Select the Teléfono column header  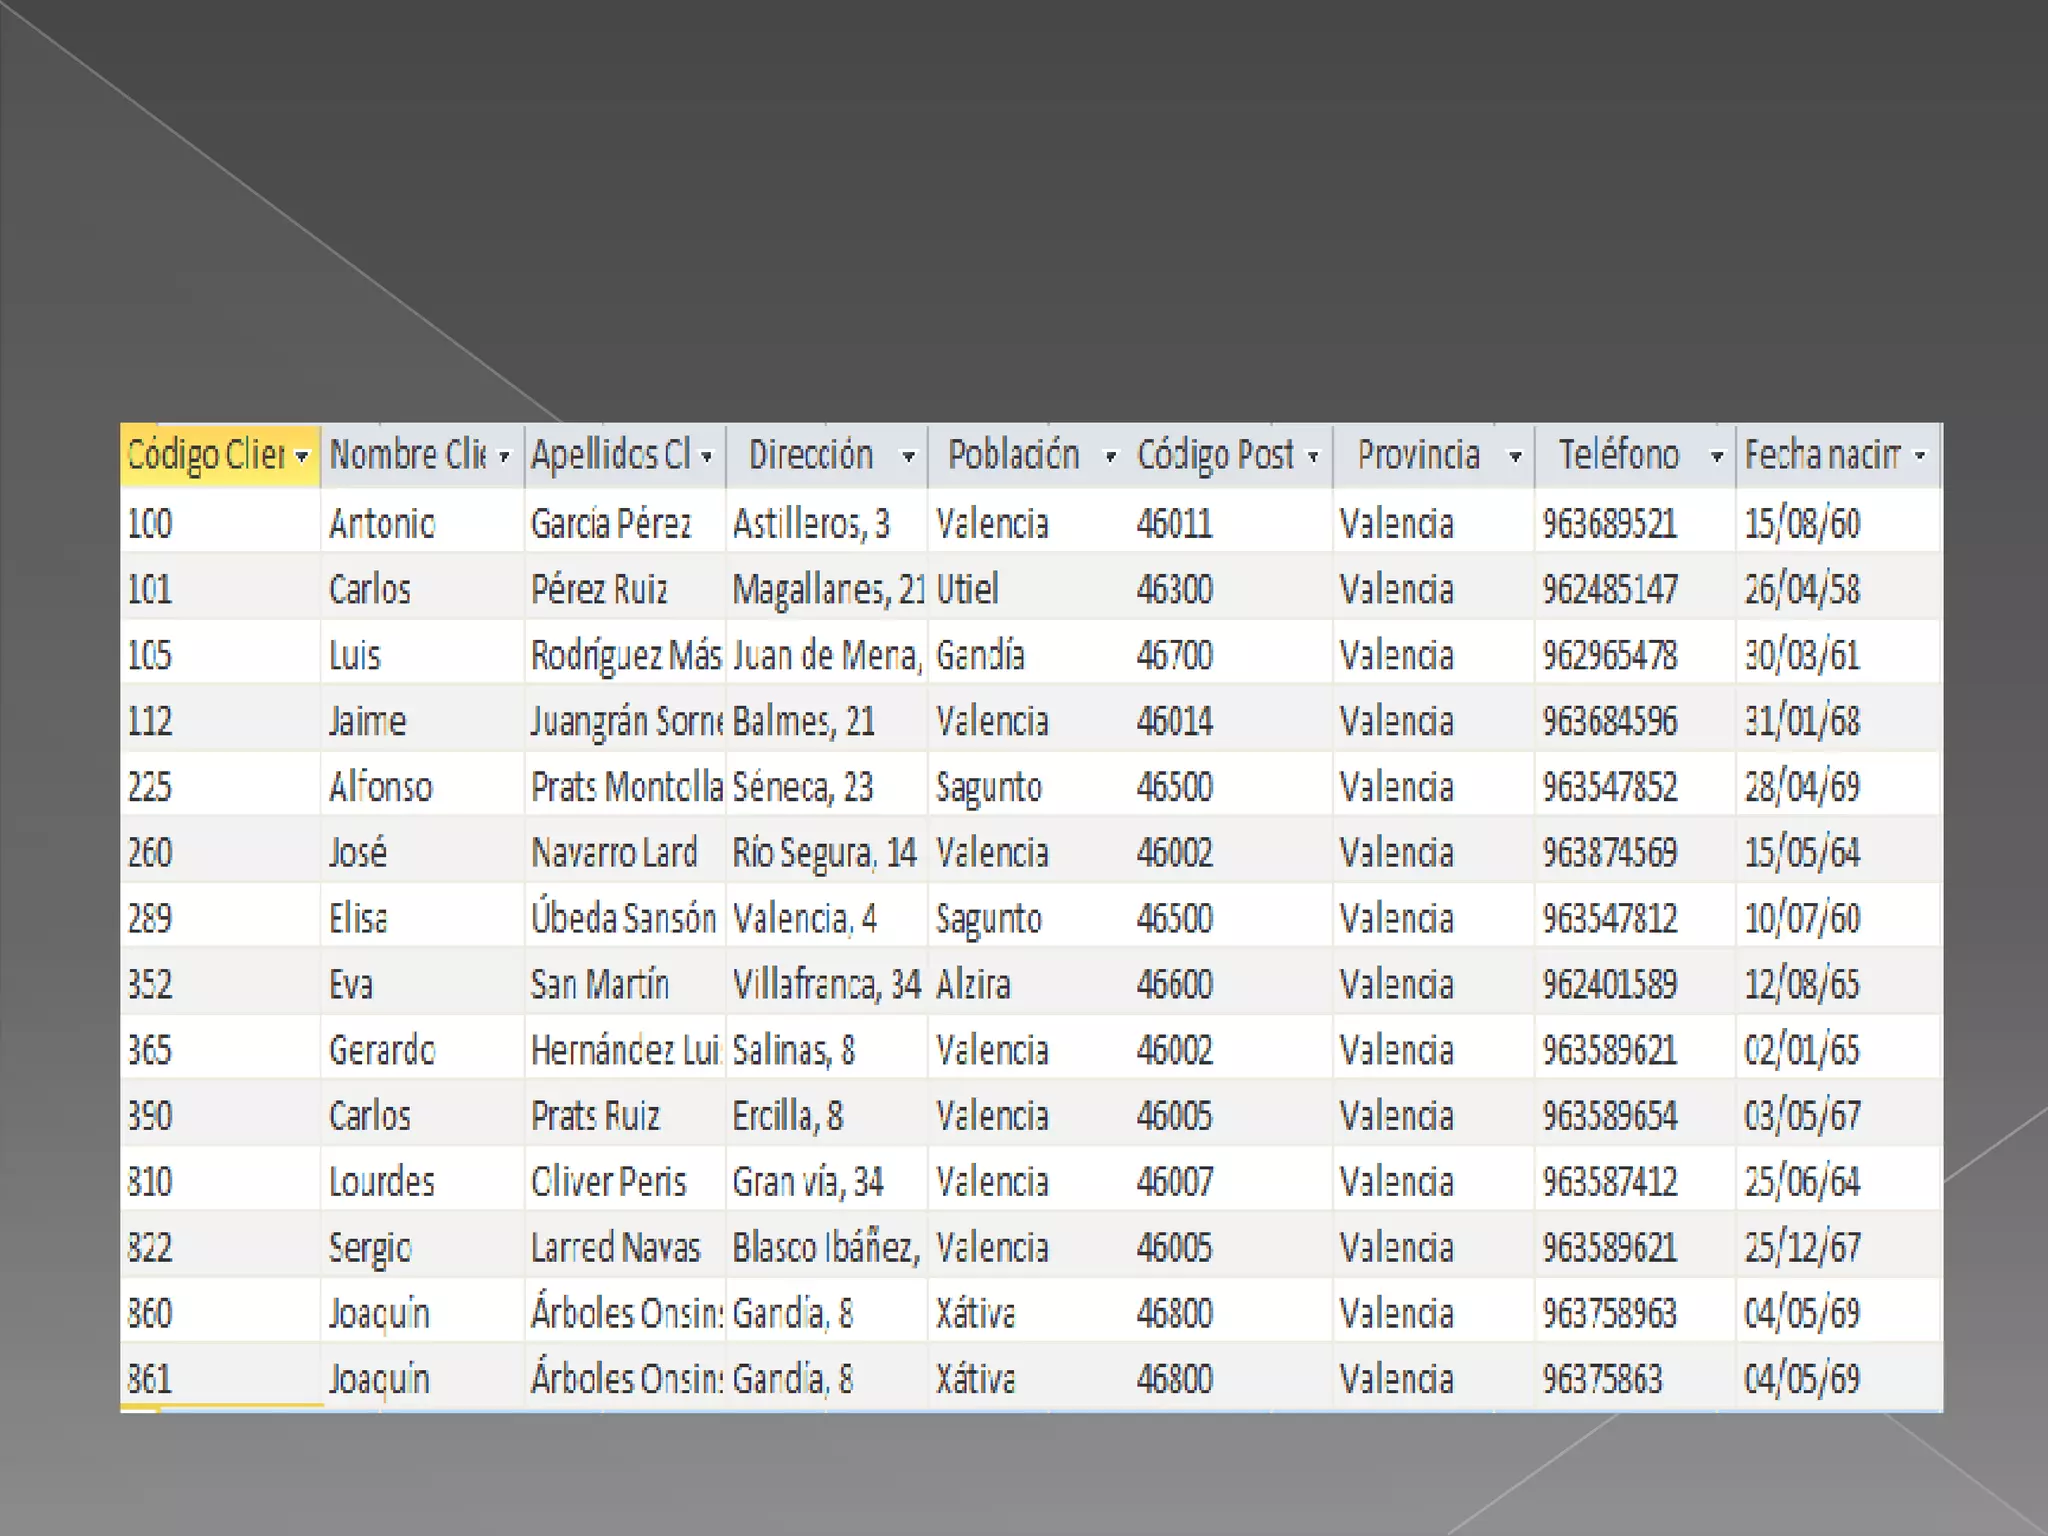tap(1635, 456)
